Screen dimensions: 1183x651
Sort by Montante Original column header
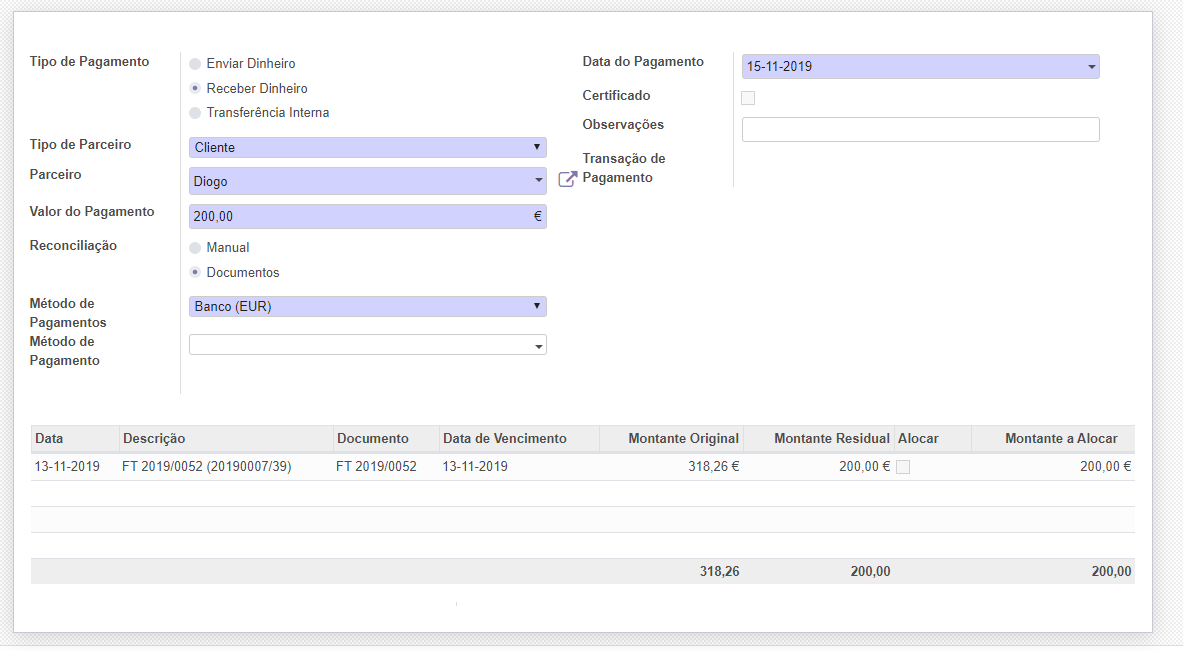(683, 439)
